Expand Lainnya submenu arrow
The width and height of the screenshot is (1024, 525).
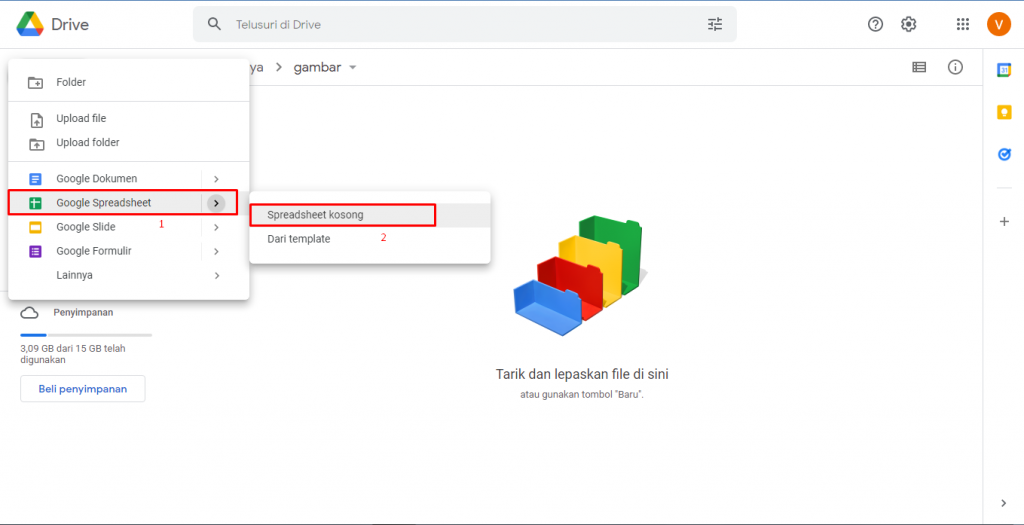click(x=216, y=276)
